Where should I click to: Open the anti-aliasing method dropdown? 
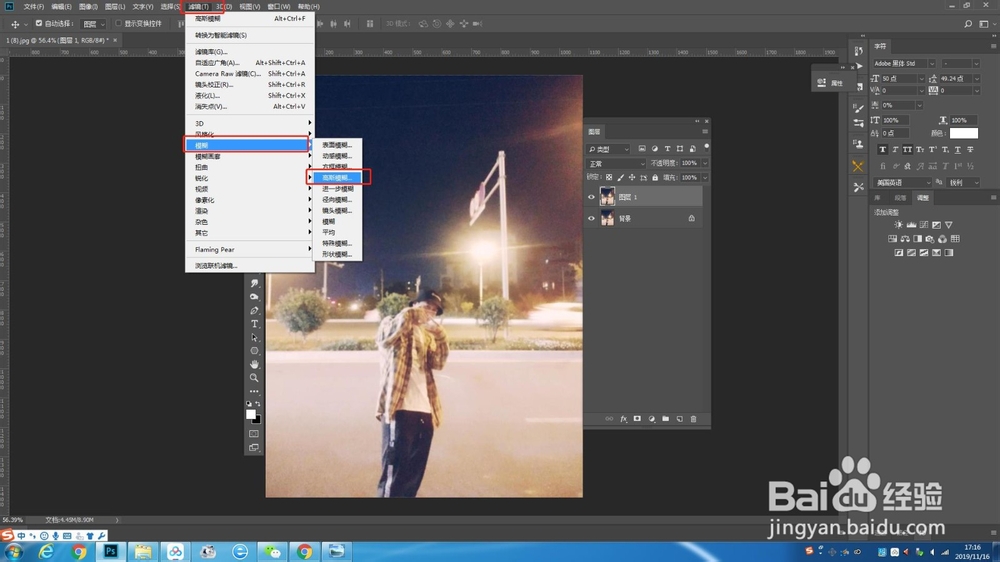[964, 182]
